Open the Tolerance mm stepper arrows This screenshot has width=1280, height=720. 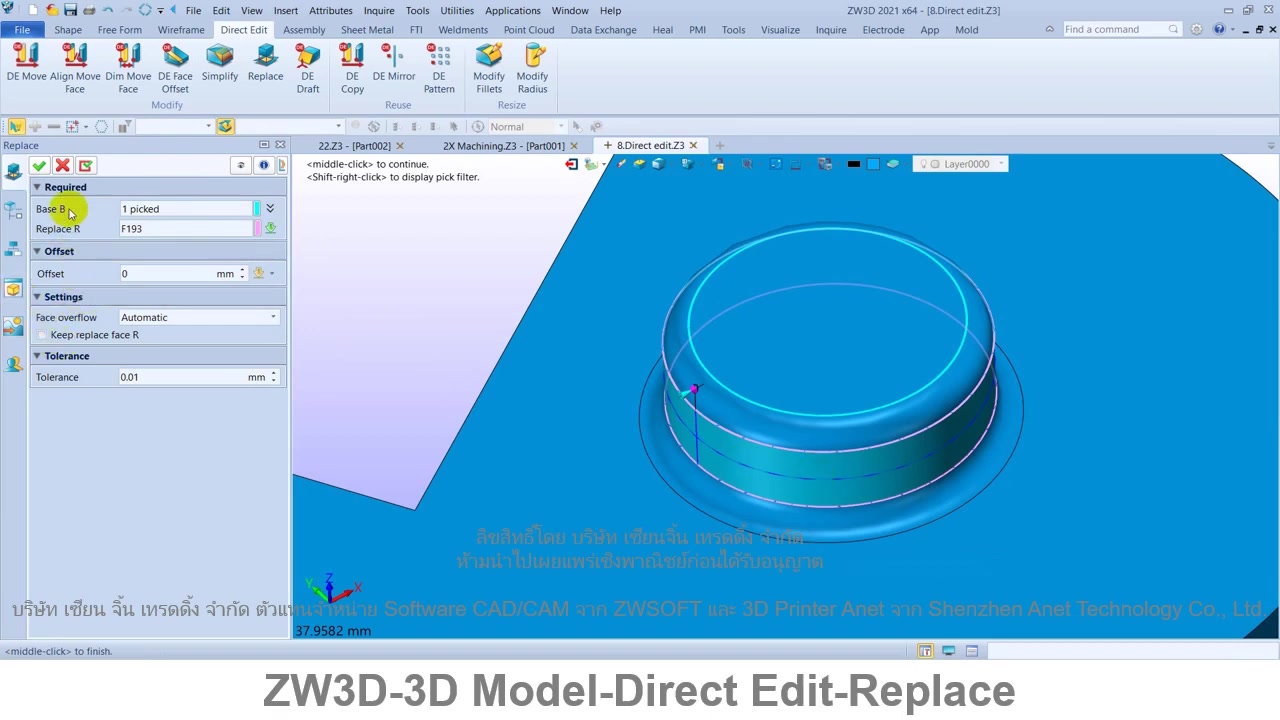[x=273, y=377]
